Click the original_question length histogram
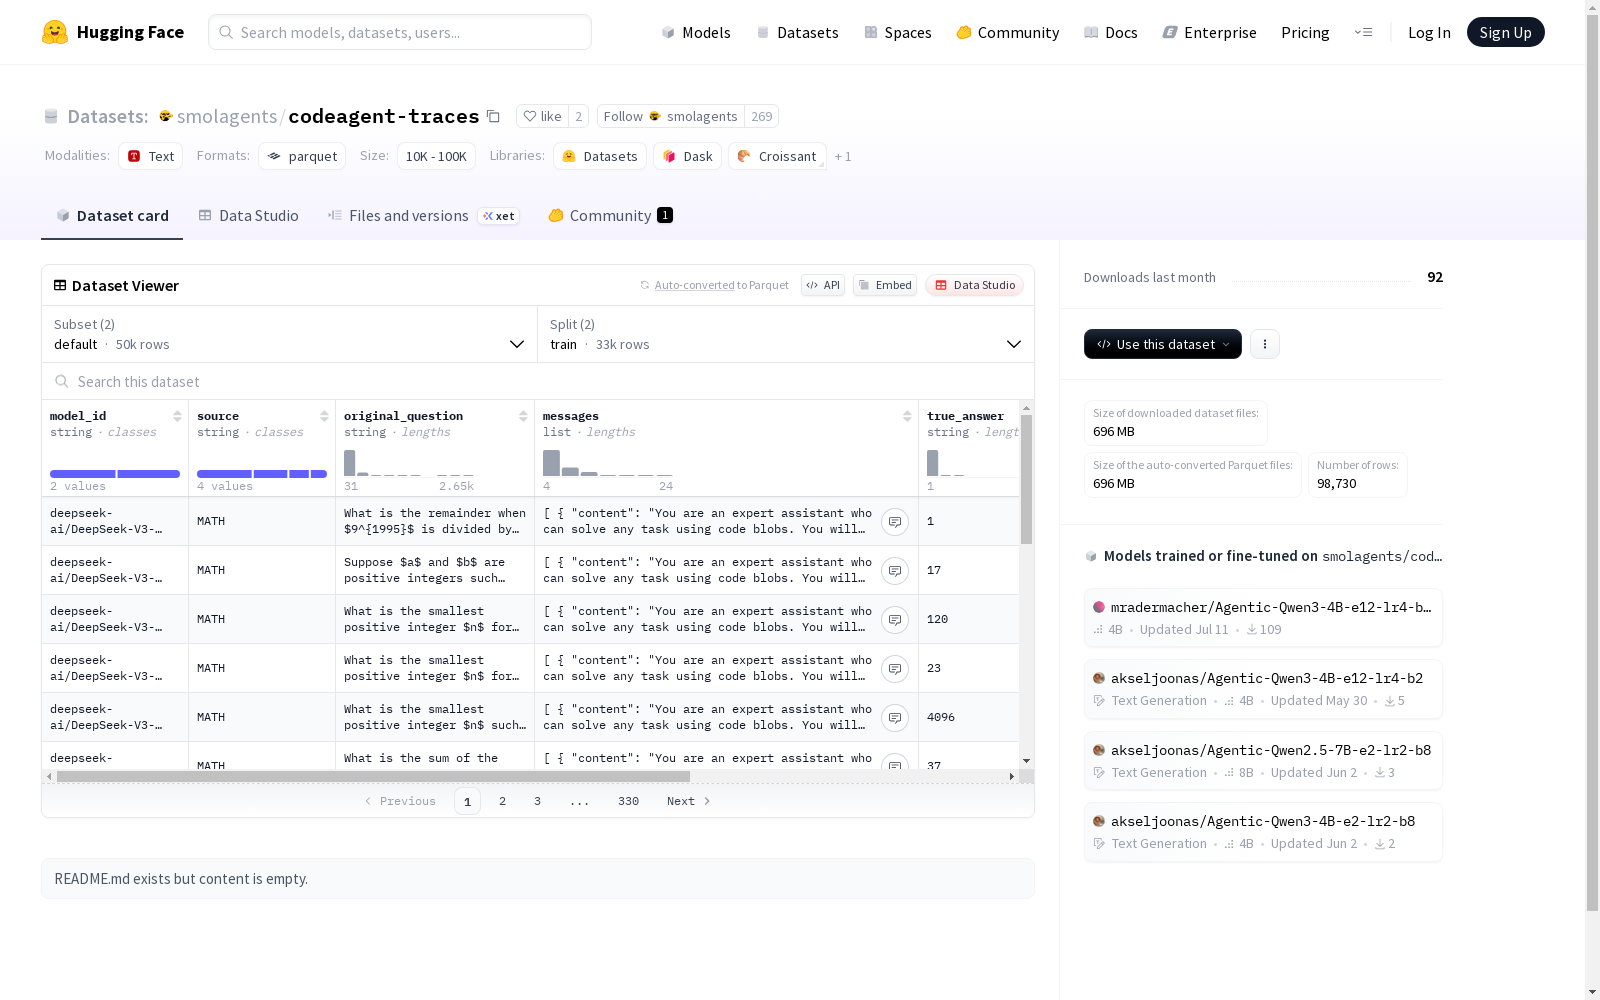 (409, 463)
